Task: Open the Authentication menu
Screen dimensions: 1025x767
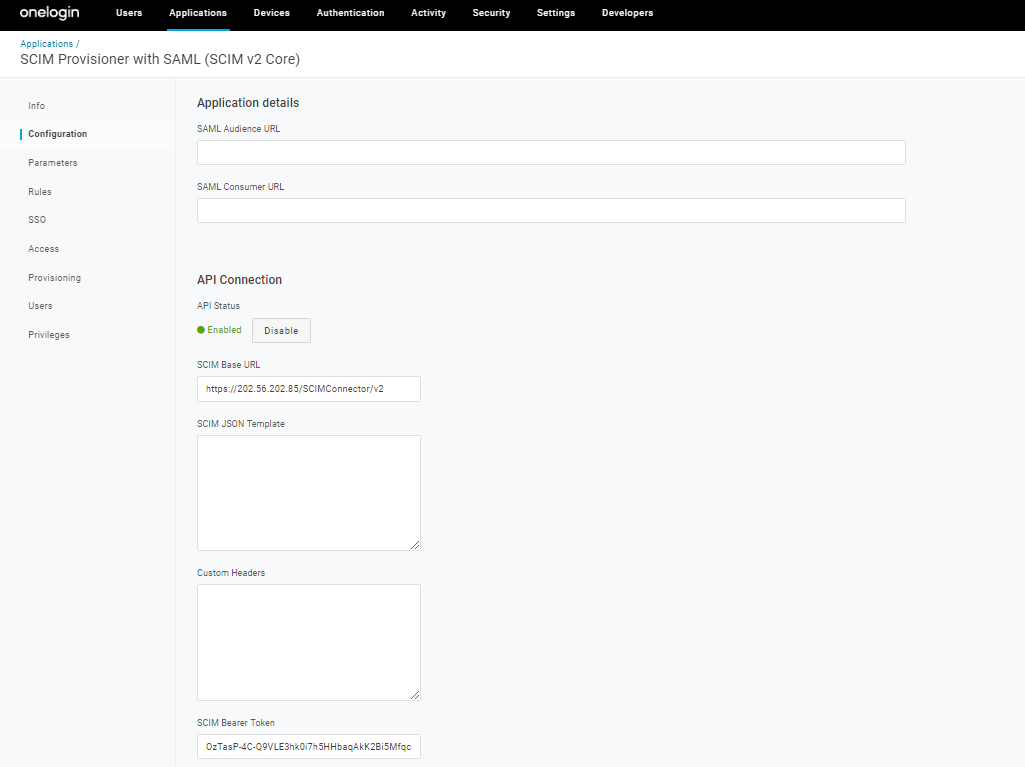Action: [350, 13]
